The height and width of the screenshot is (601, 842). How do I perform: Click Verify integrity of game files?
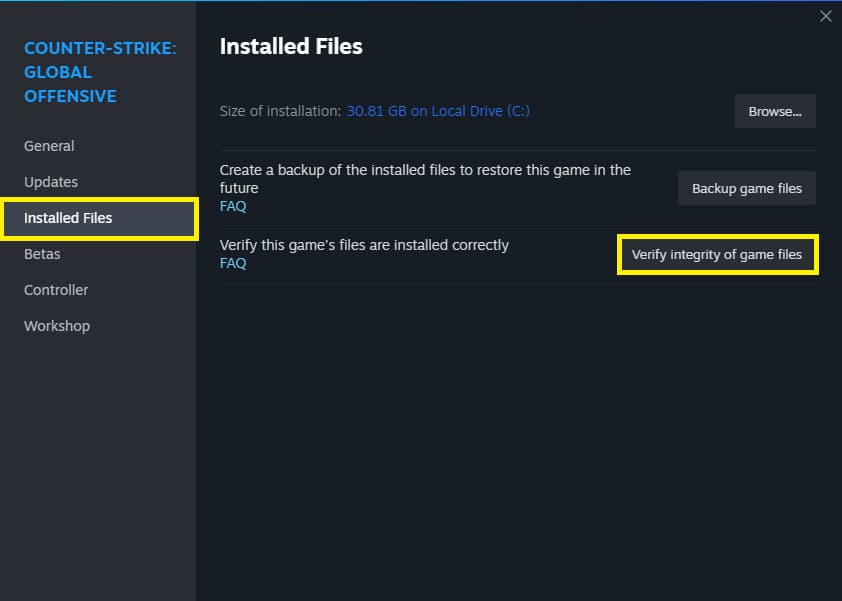coord(717,255)
